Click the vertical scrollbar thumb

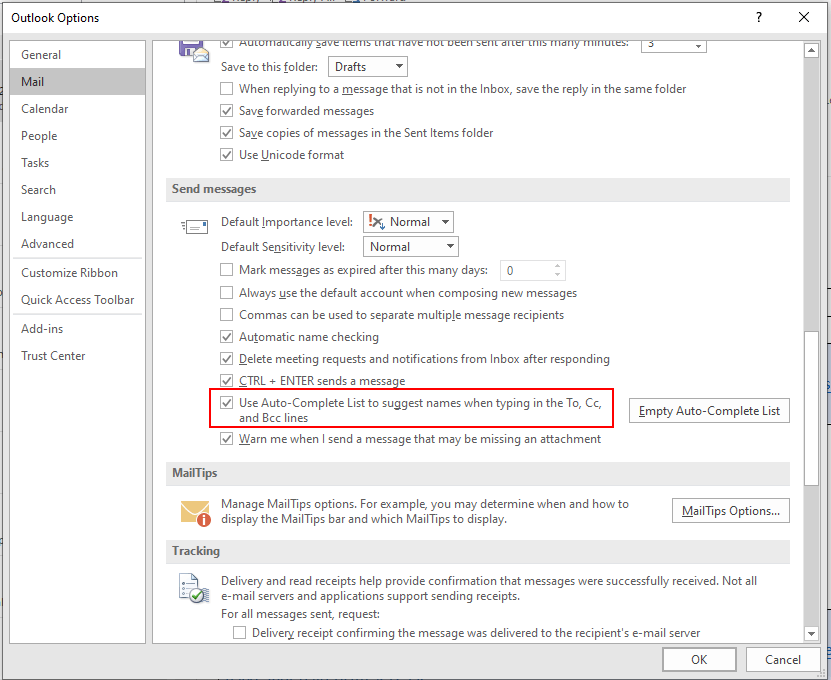(811, 408)
